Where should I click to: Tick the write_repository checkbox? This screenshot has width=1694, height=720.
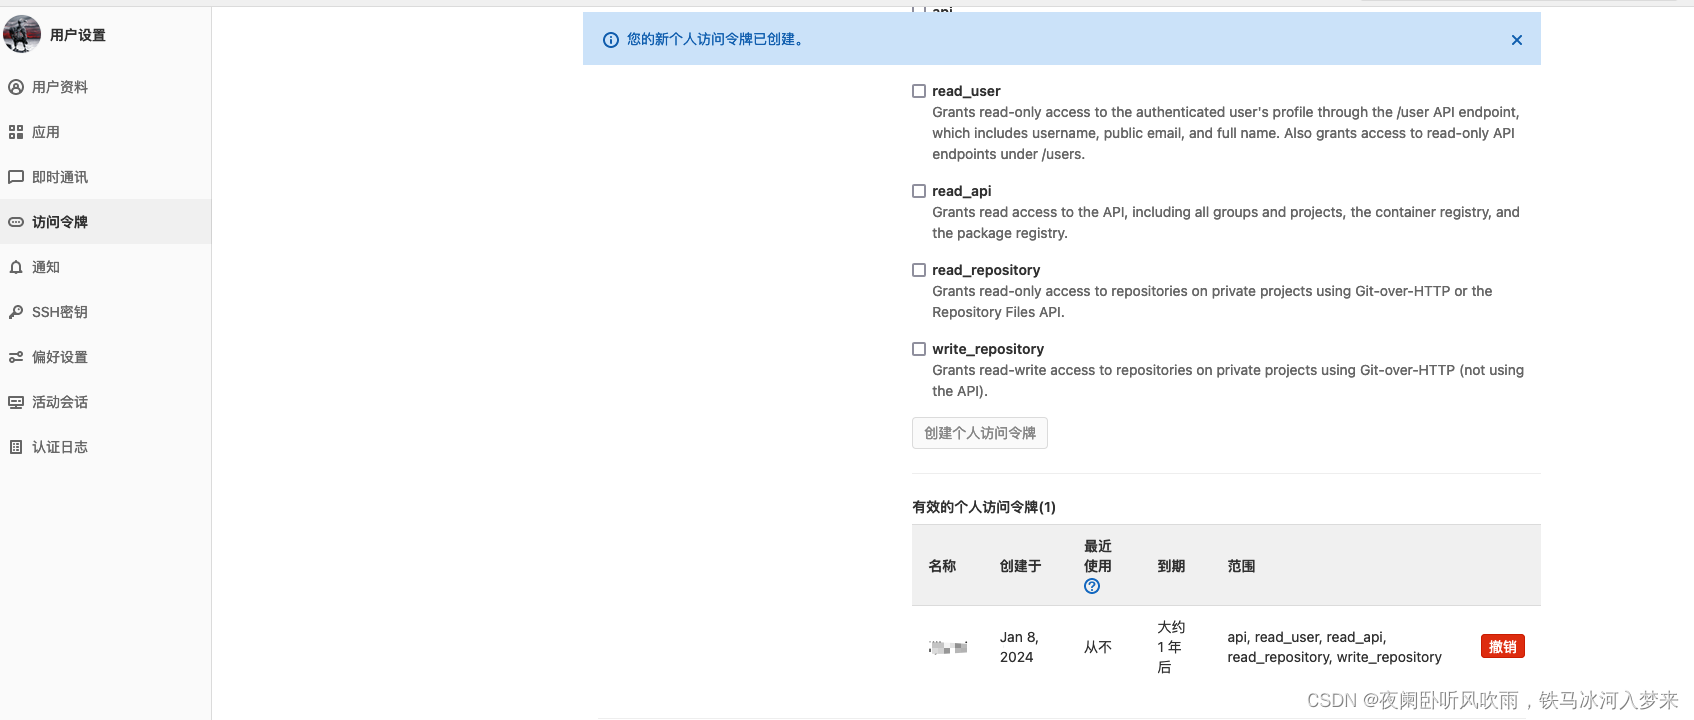click(919, 349)
